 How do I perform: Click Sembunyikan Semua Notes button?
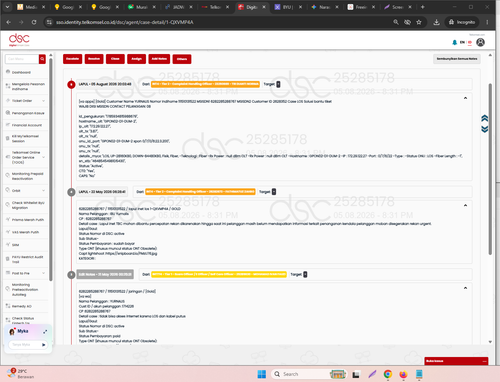[x=457, y=59]
